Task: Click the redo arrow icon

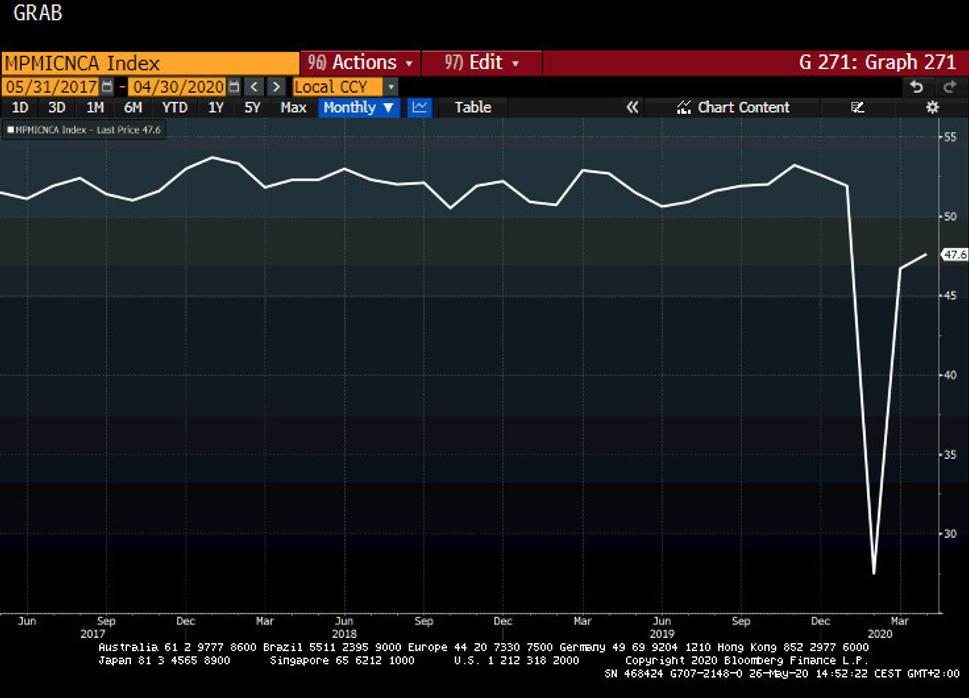Action: coord(949,87)
